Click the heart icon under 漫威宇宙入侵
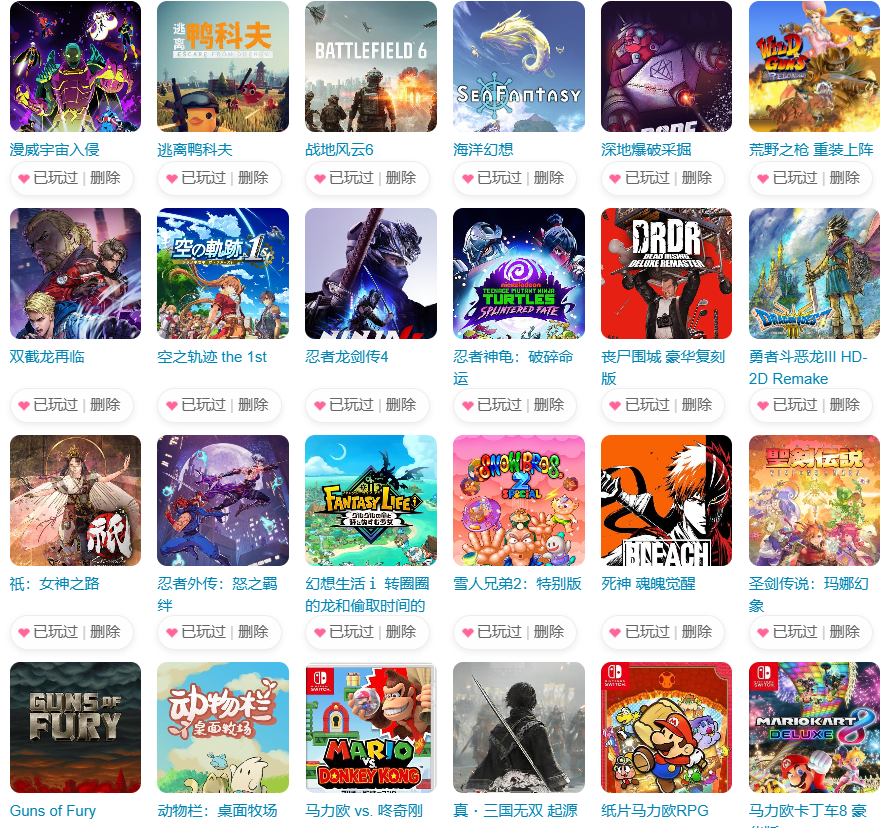890x828 pixels. tap(24, 179)
